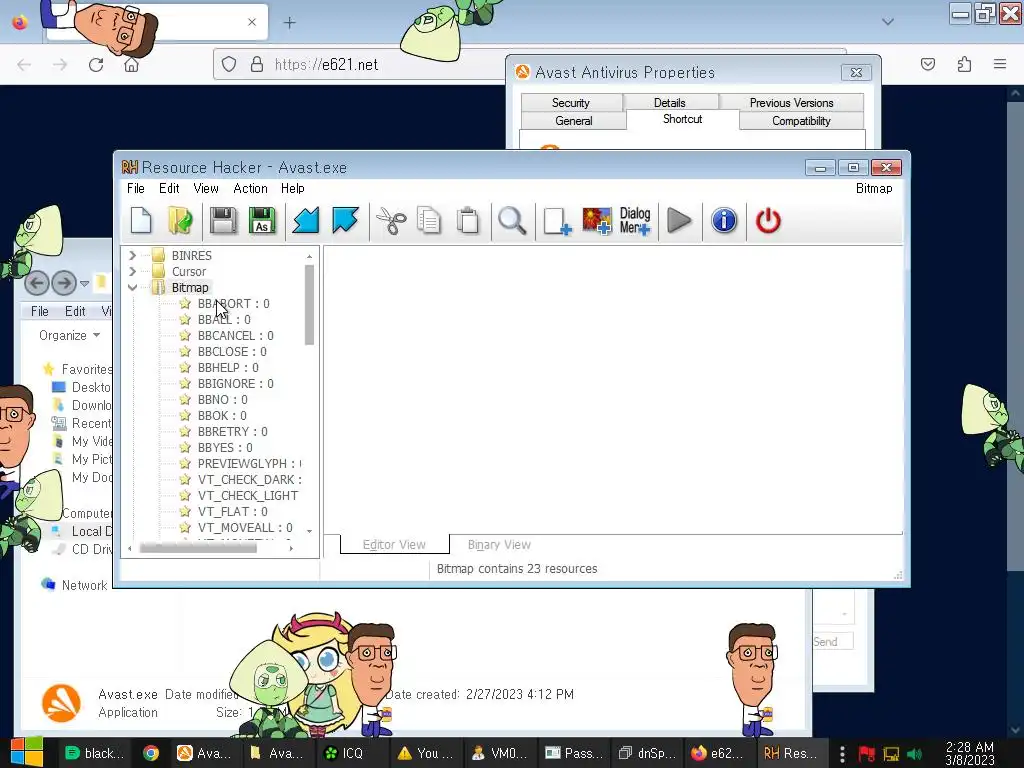1024x768 pixels.
Task: Open Firefox list all tabs chevron
Action: [x=888, y=22]
